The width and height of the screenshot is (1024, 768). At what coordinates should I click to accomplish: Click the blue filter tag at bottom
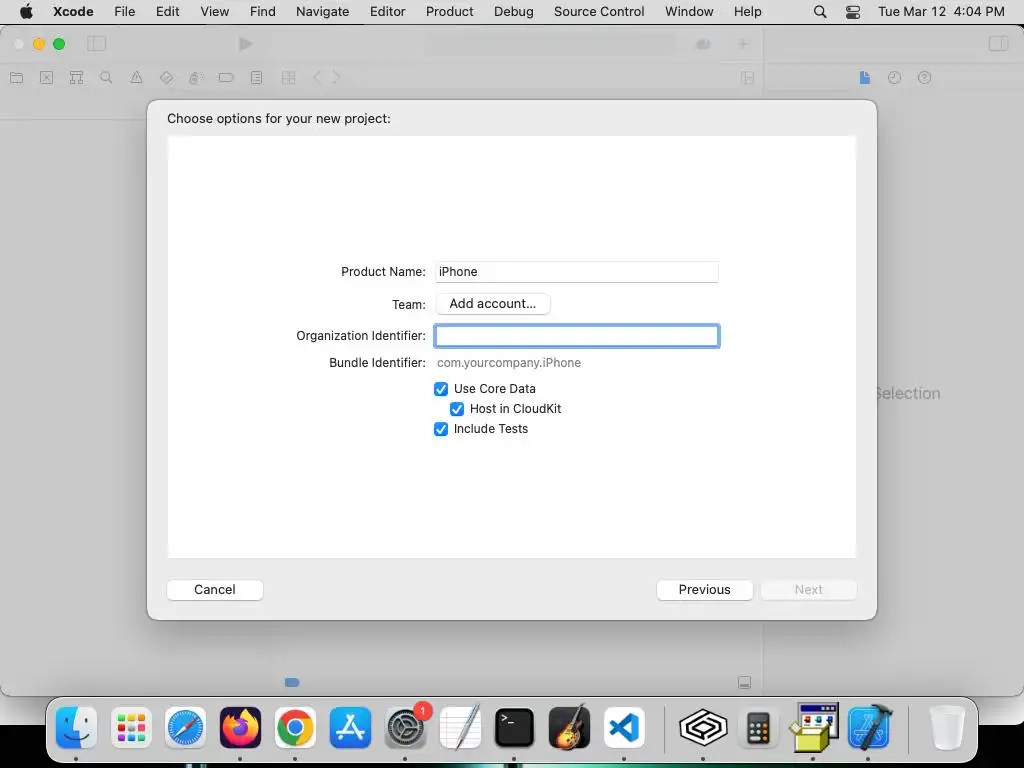click(x=292, y=683)
